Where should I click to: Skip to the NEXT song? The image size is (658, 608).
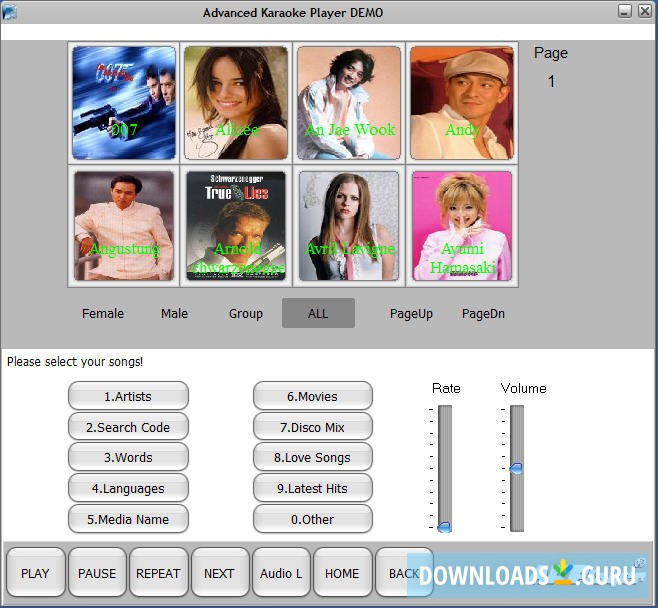click(220, 573)
